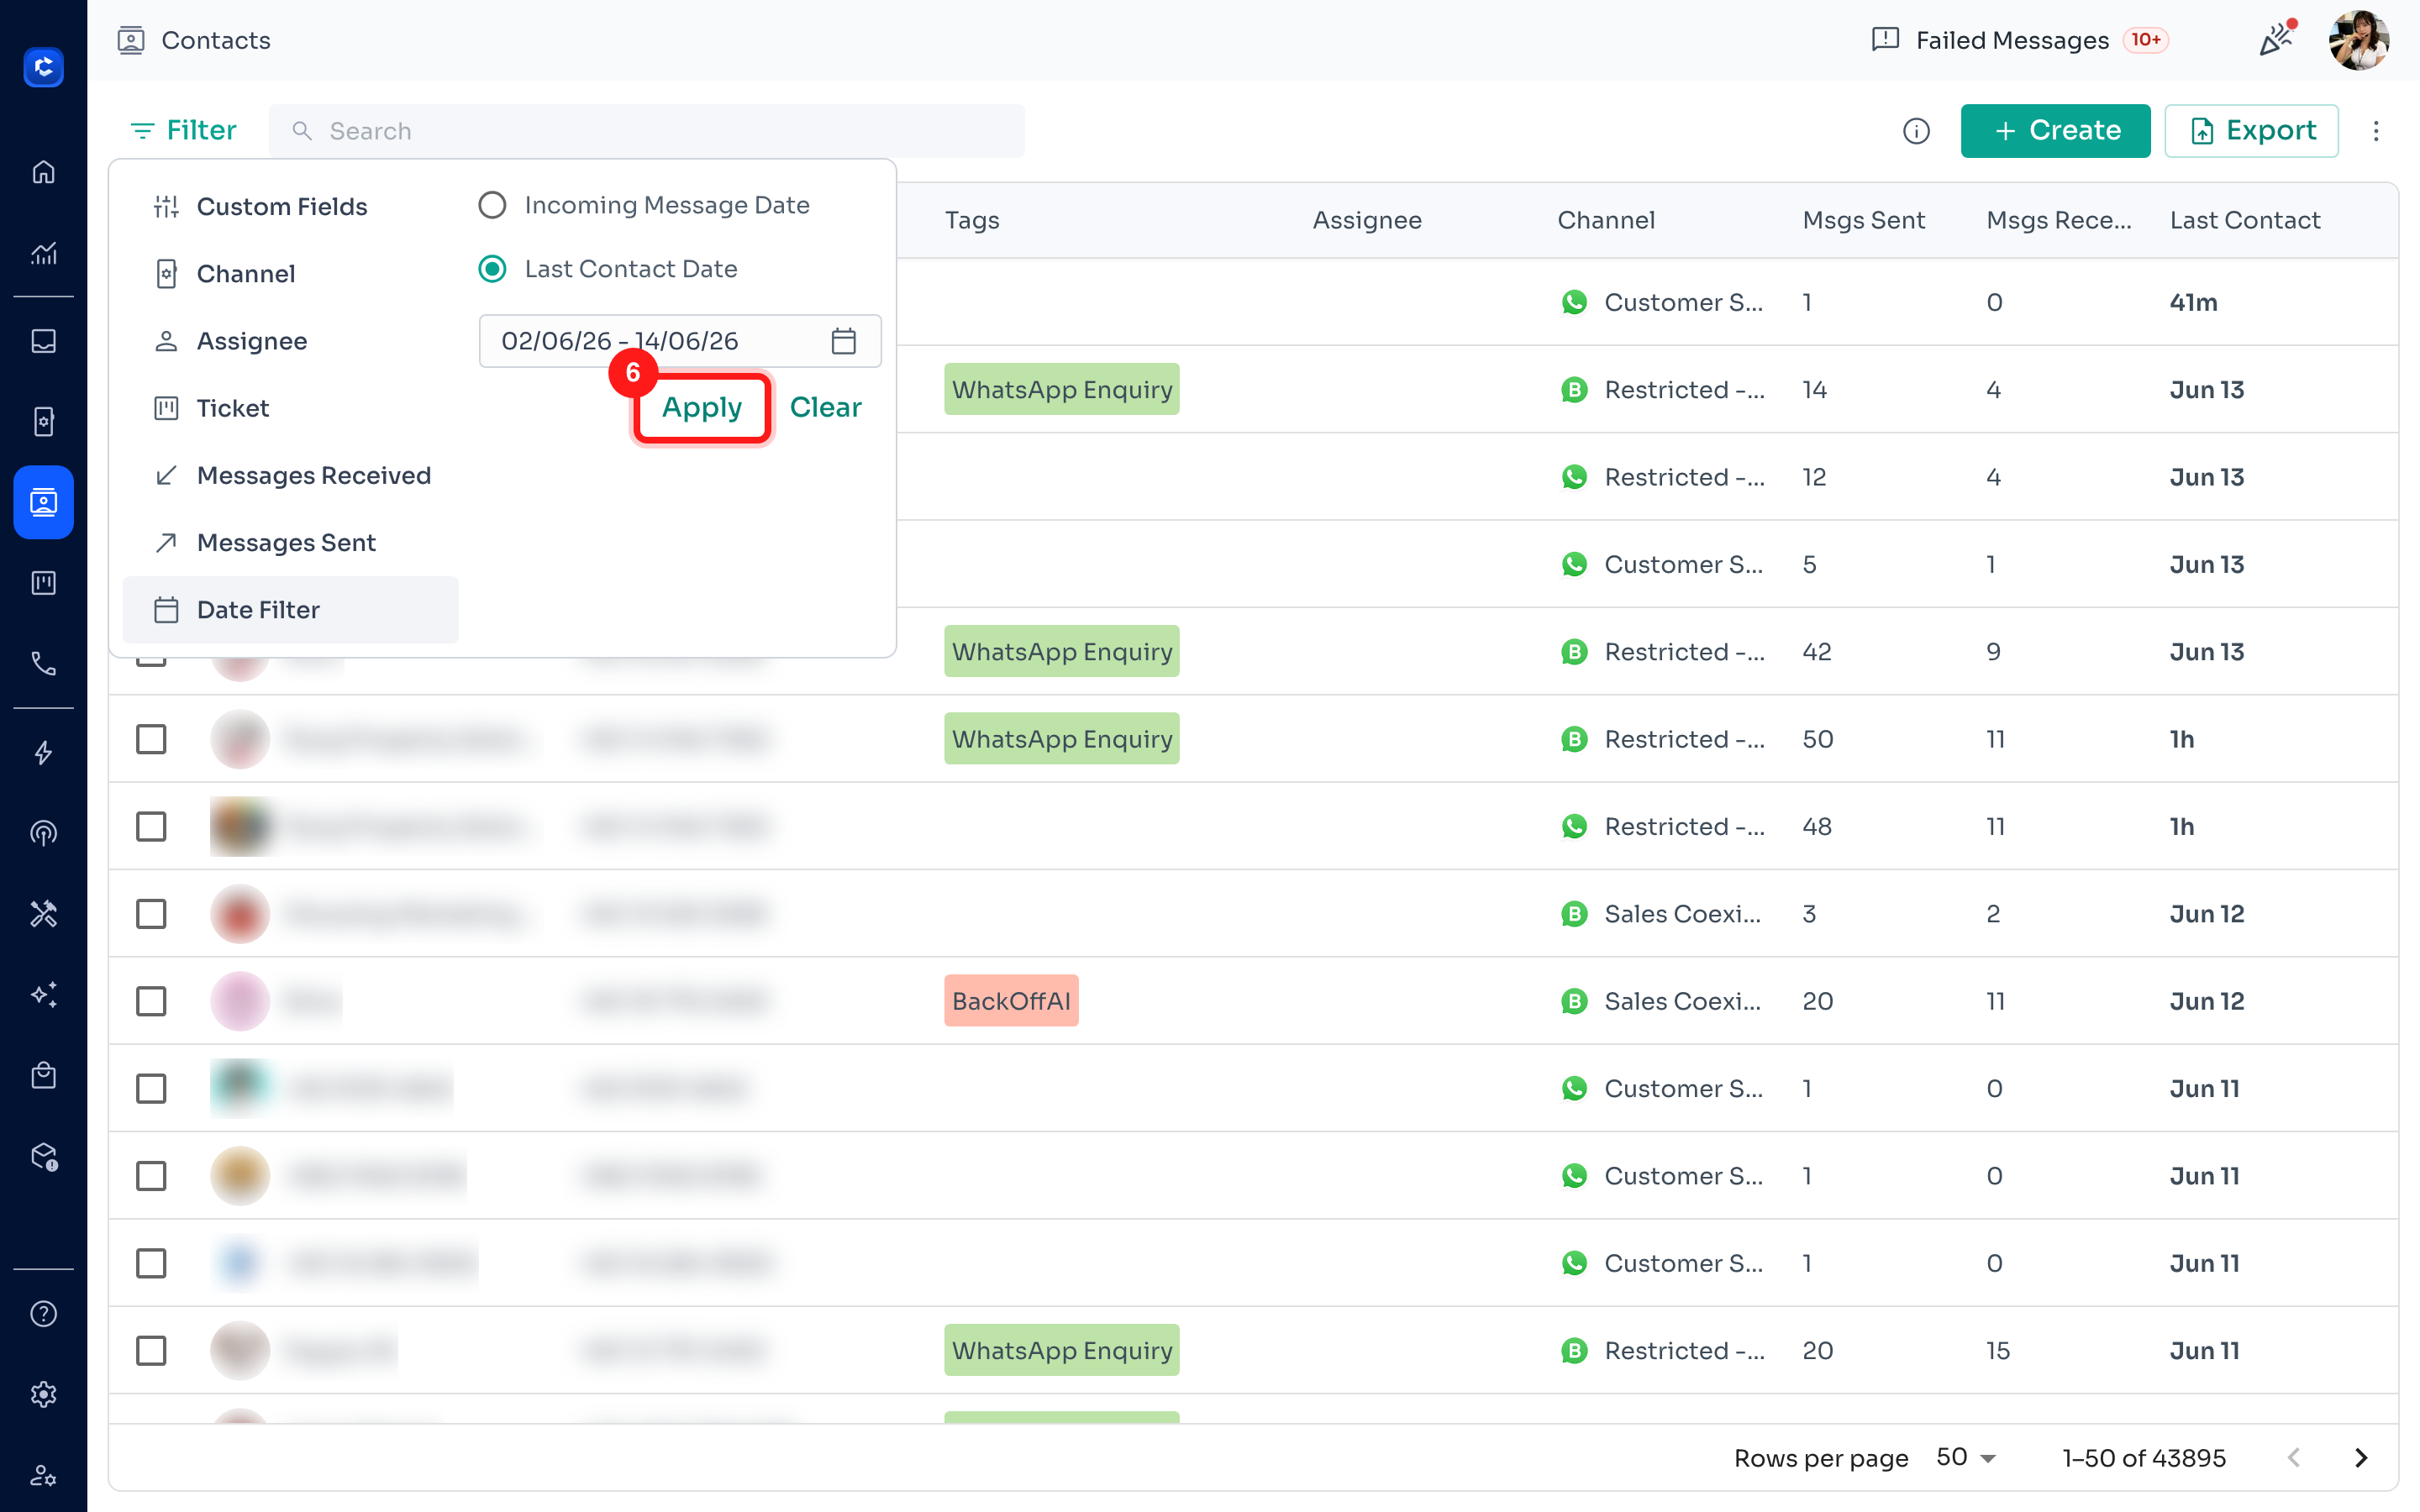Image resolution: width=2420 pixels, height=1512 pixels.
Task: Click the Assignee column header
Action: [x=1366, y=220]
